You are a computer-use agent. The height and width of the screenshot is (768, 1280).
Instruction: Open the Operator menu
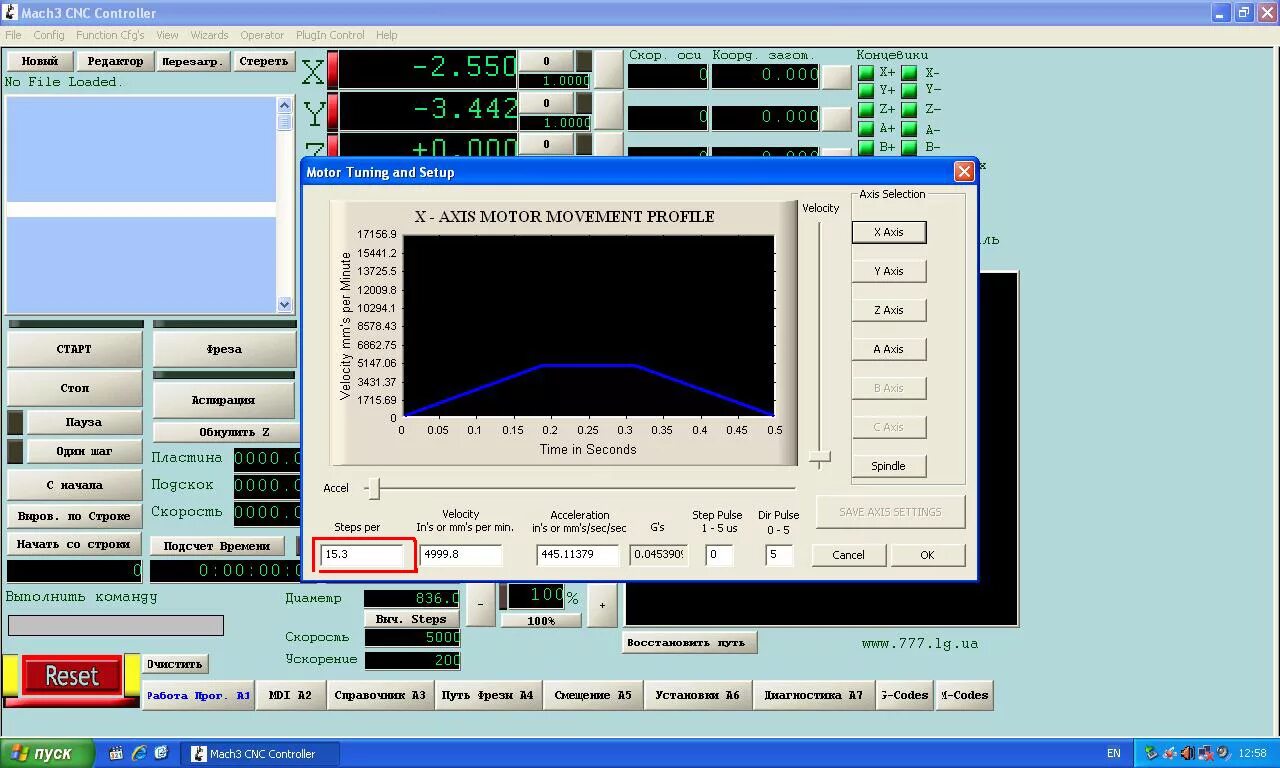(x=262, y=35)
